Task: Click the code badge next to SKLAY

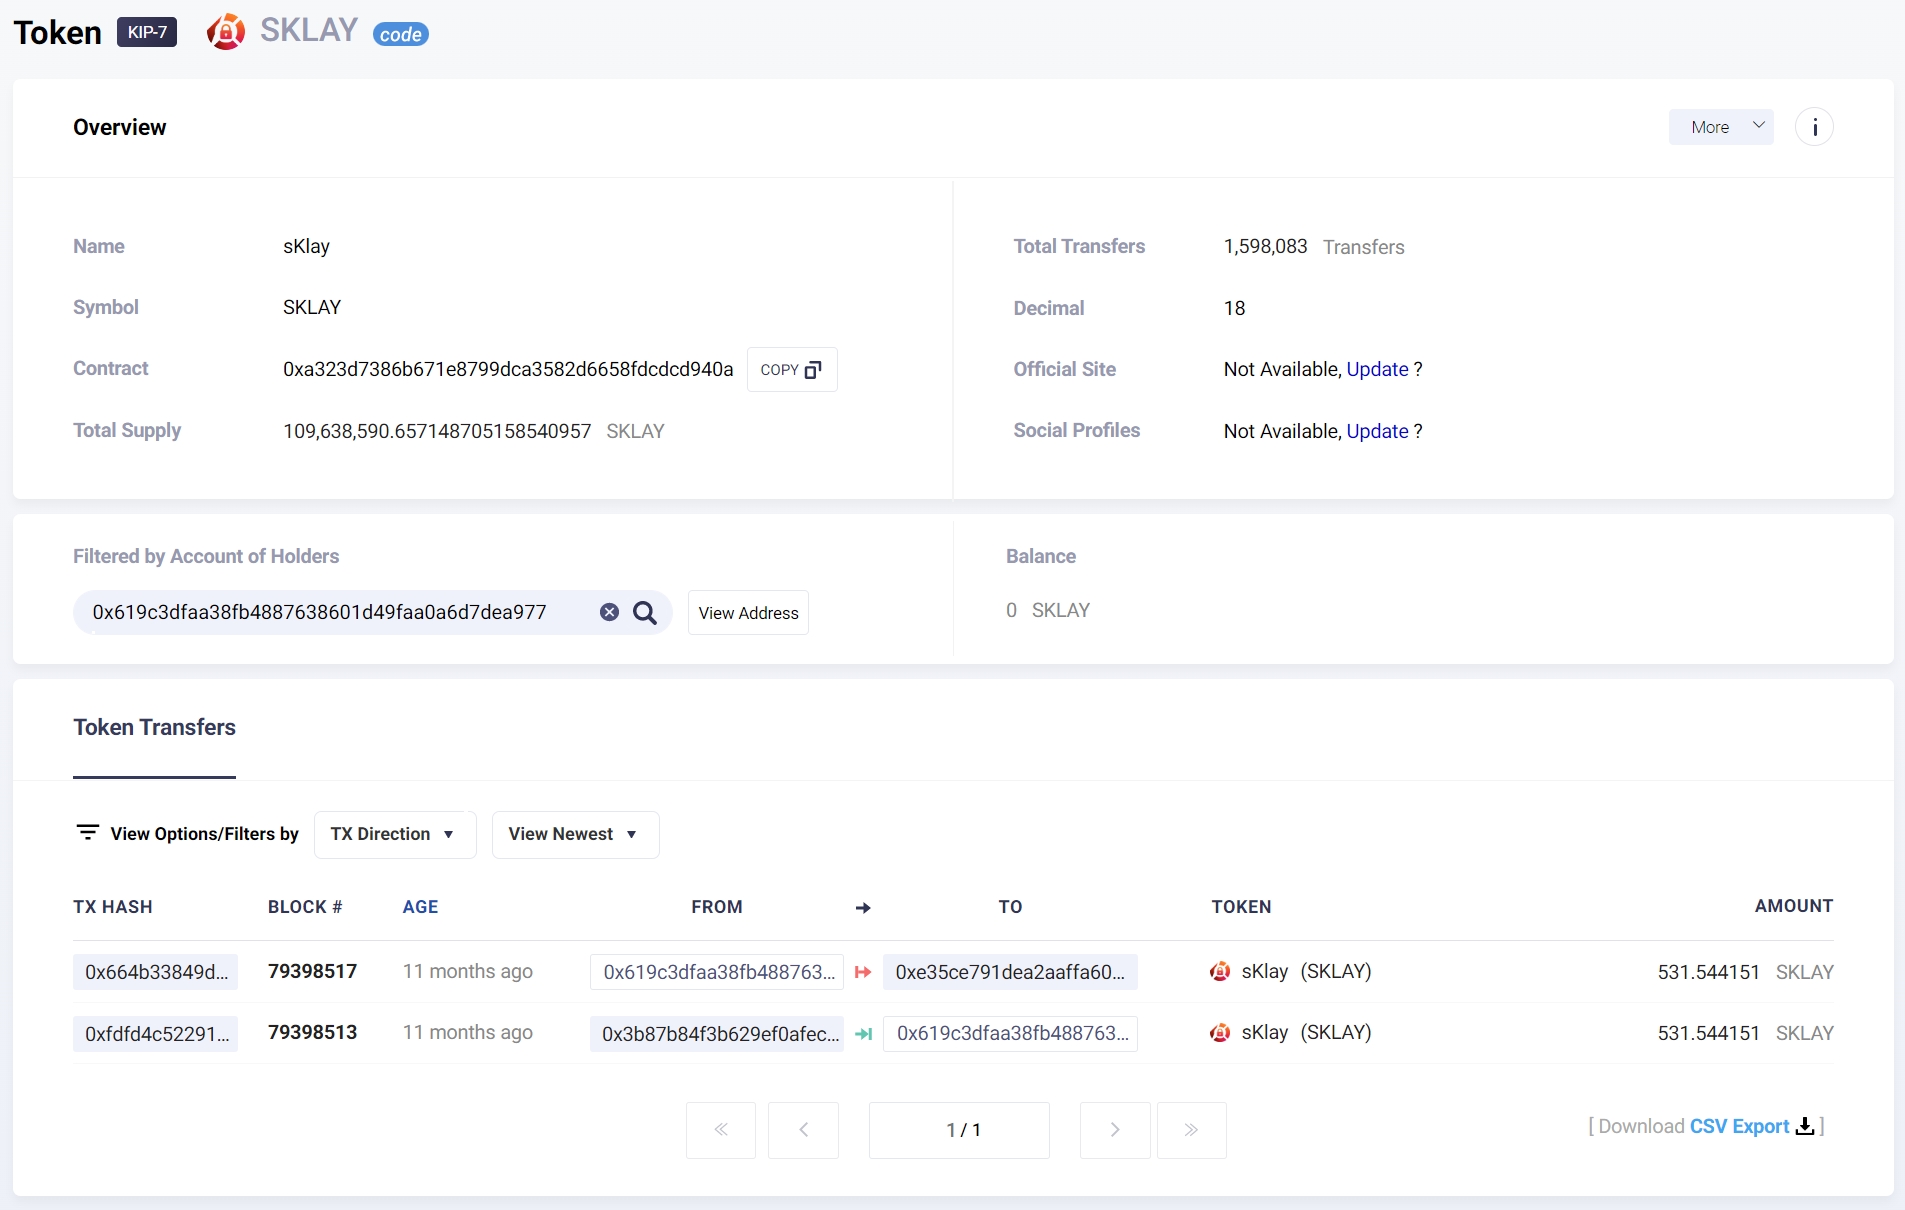Action: 400,35
